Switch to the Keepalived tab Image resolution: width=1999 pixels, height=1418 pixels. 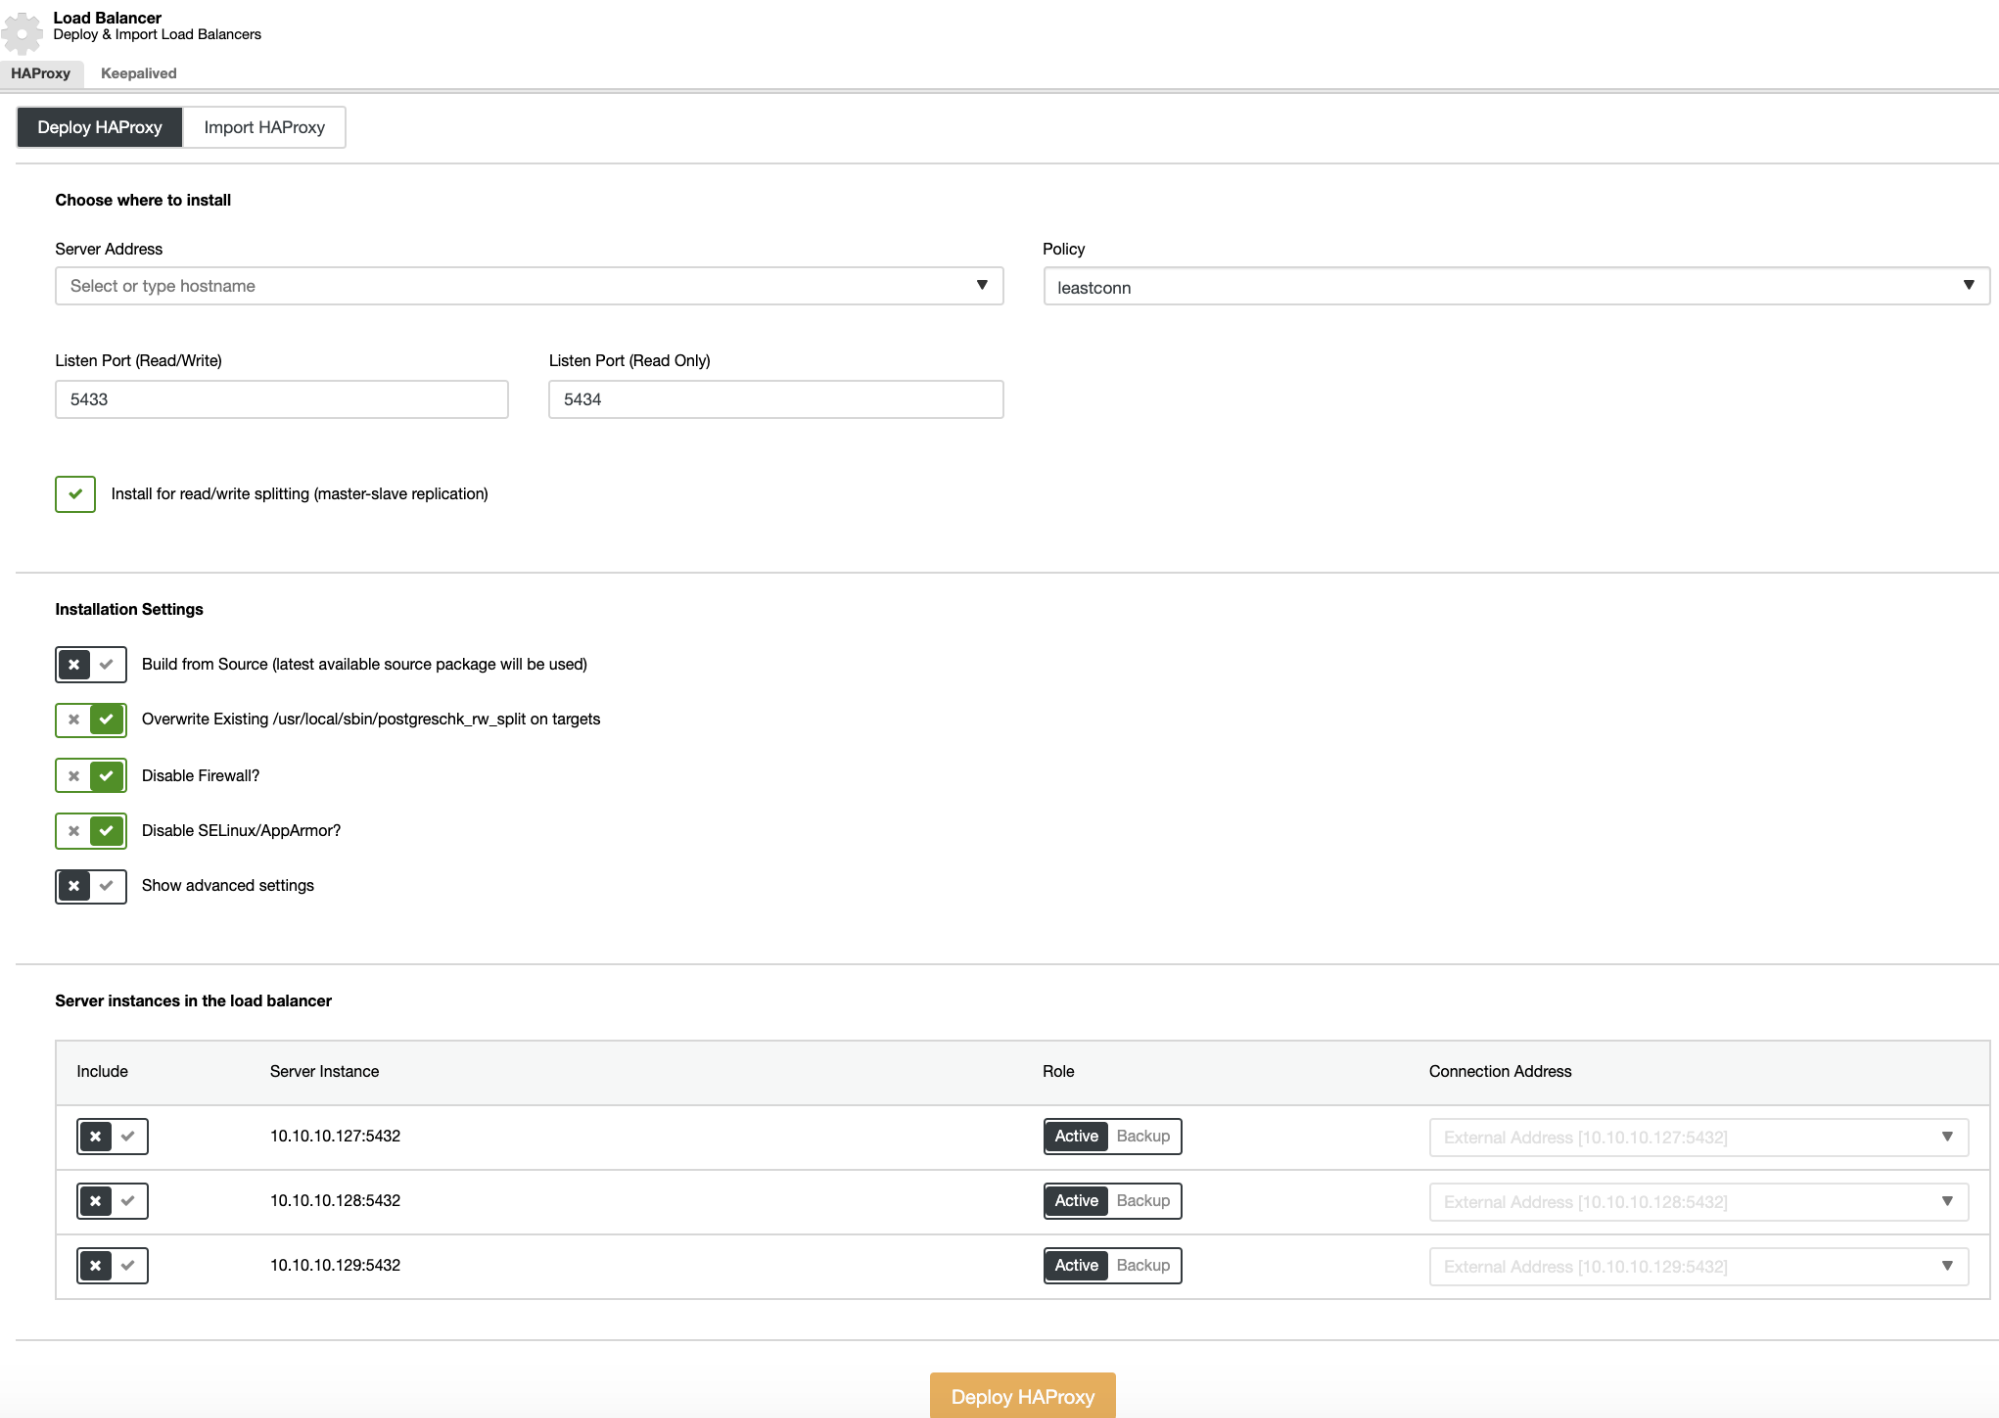click(x=139, y=73)
